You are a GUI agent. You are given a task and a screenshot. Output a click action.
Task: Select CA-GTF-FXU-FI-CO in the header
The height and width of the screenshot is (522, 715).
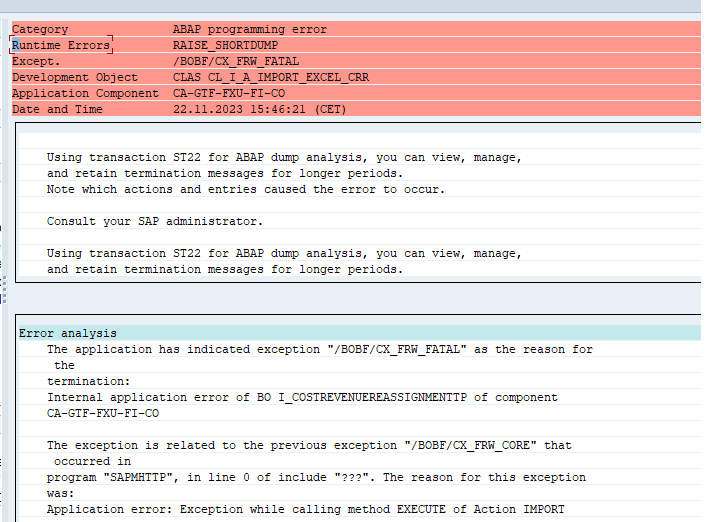[x=229, y=93]
